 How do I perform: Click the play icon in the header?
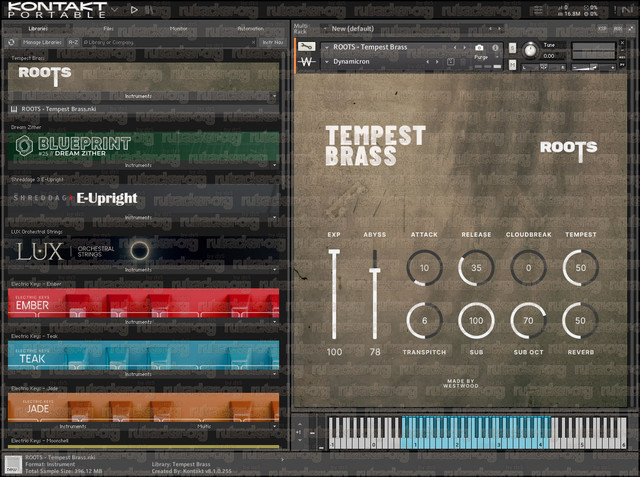pyautogui.click(x=134, y=9)
